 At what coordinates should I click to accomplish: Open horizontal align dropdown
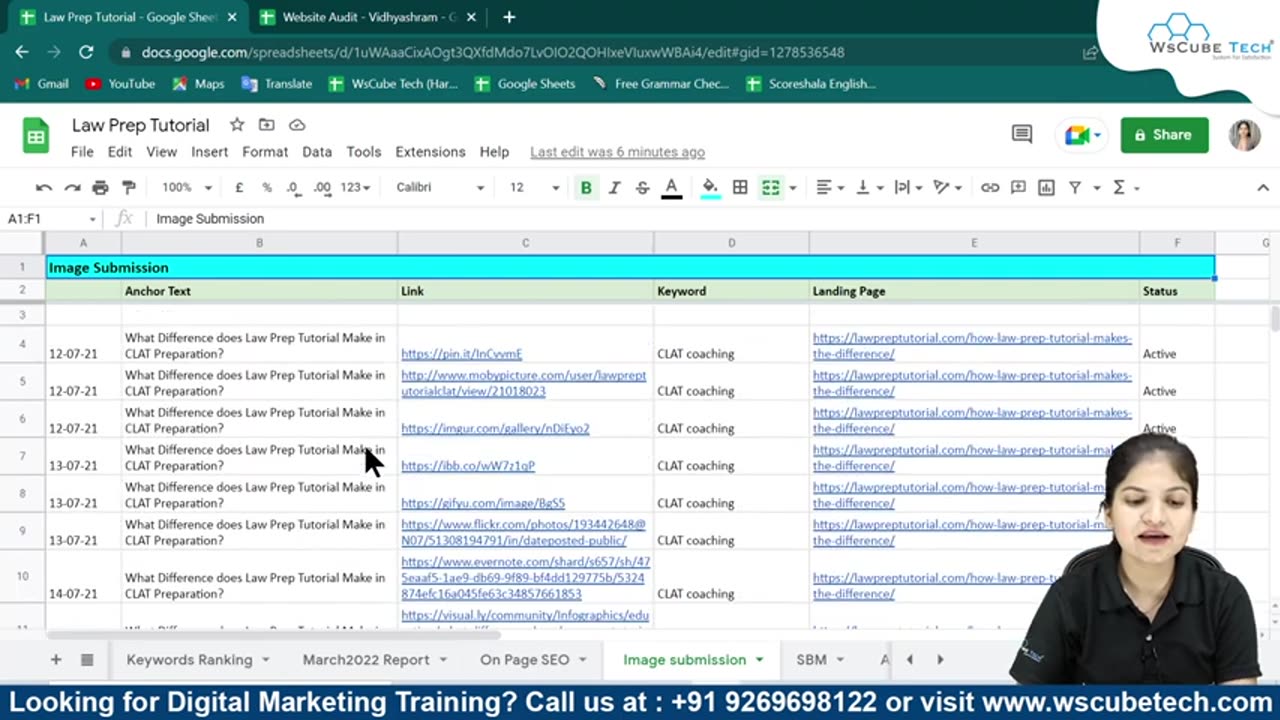[829, 187]
